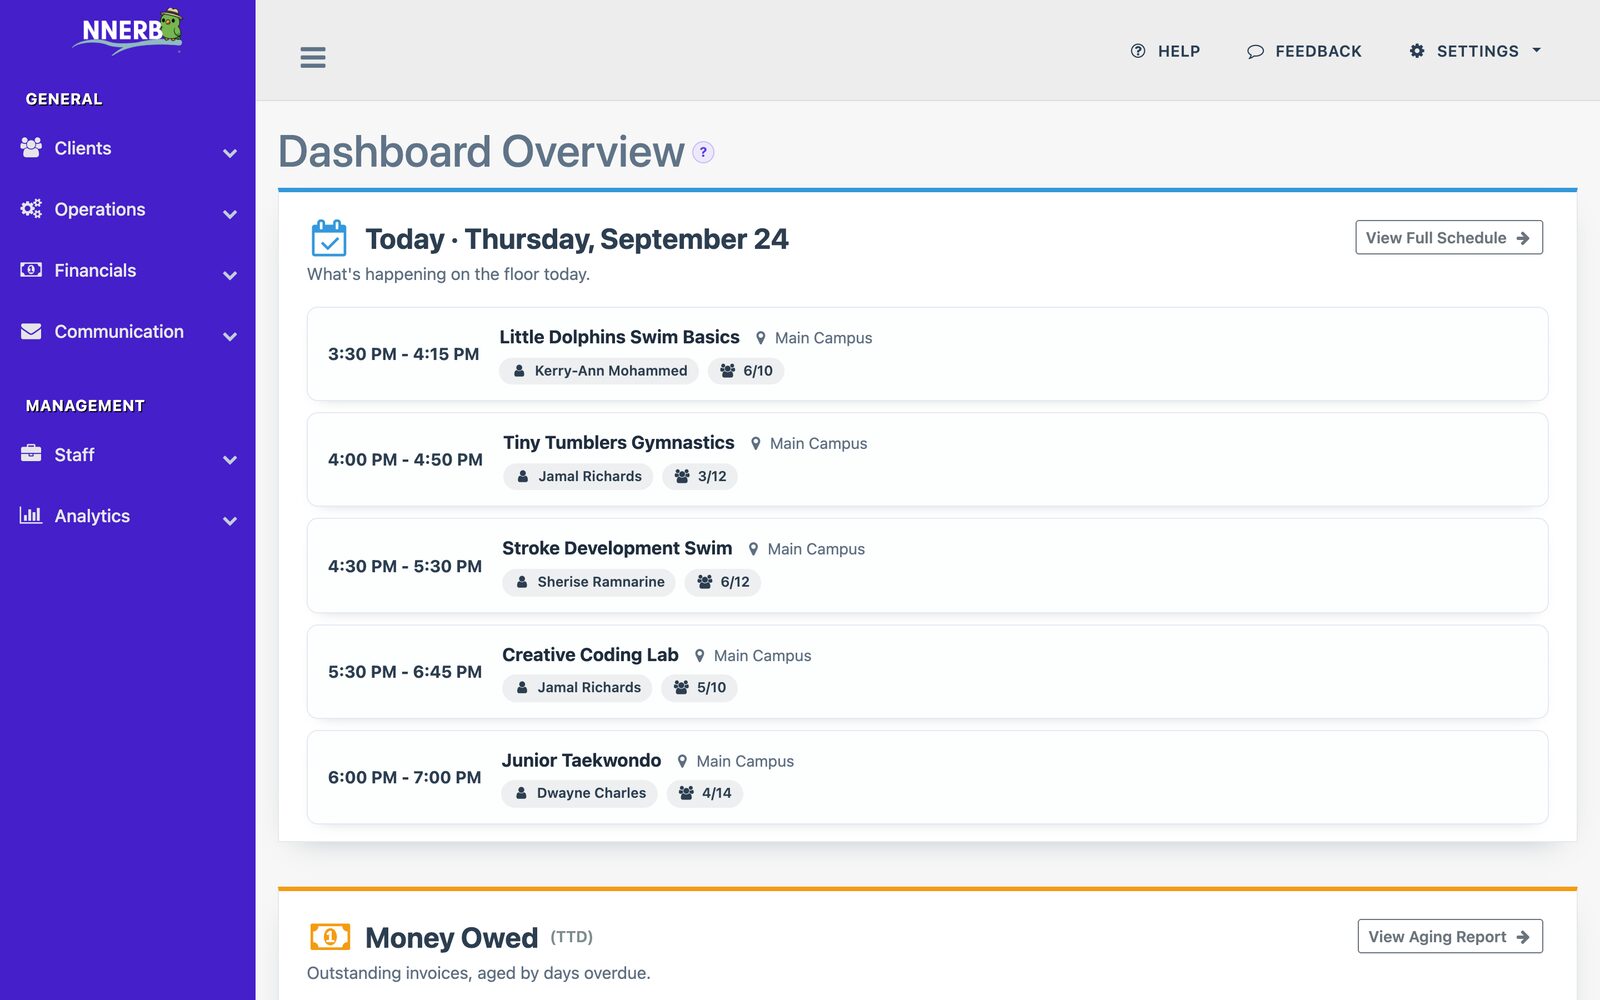The height and width of the screenshot is (1000, 1600).
Task: Expand the Staff menu chevron
Action: click(x=230, y=460)
